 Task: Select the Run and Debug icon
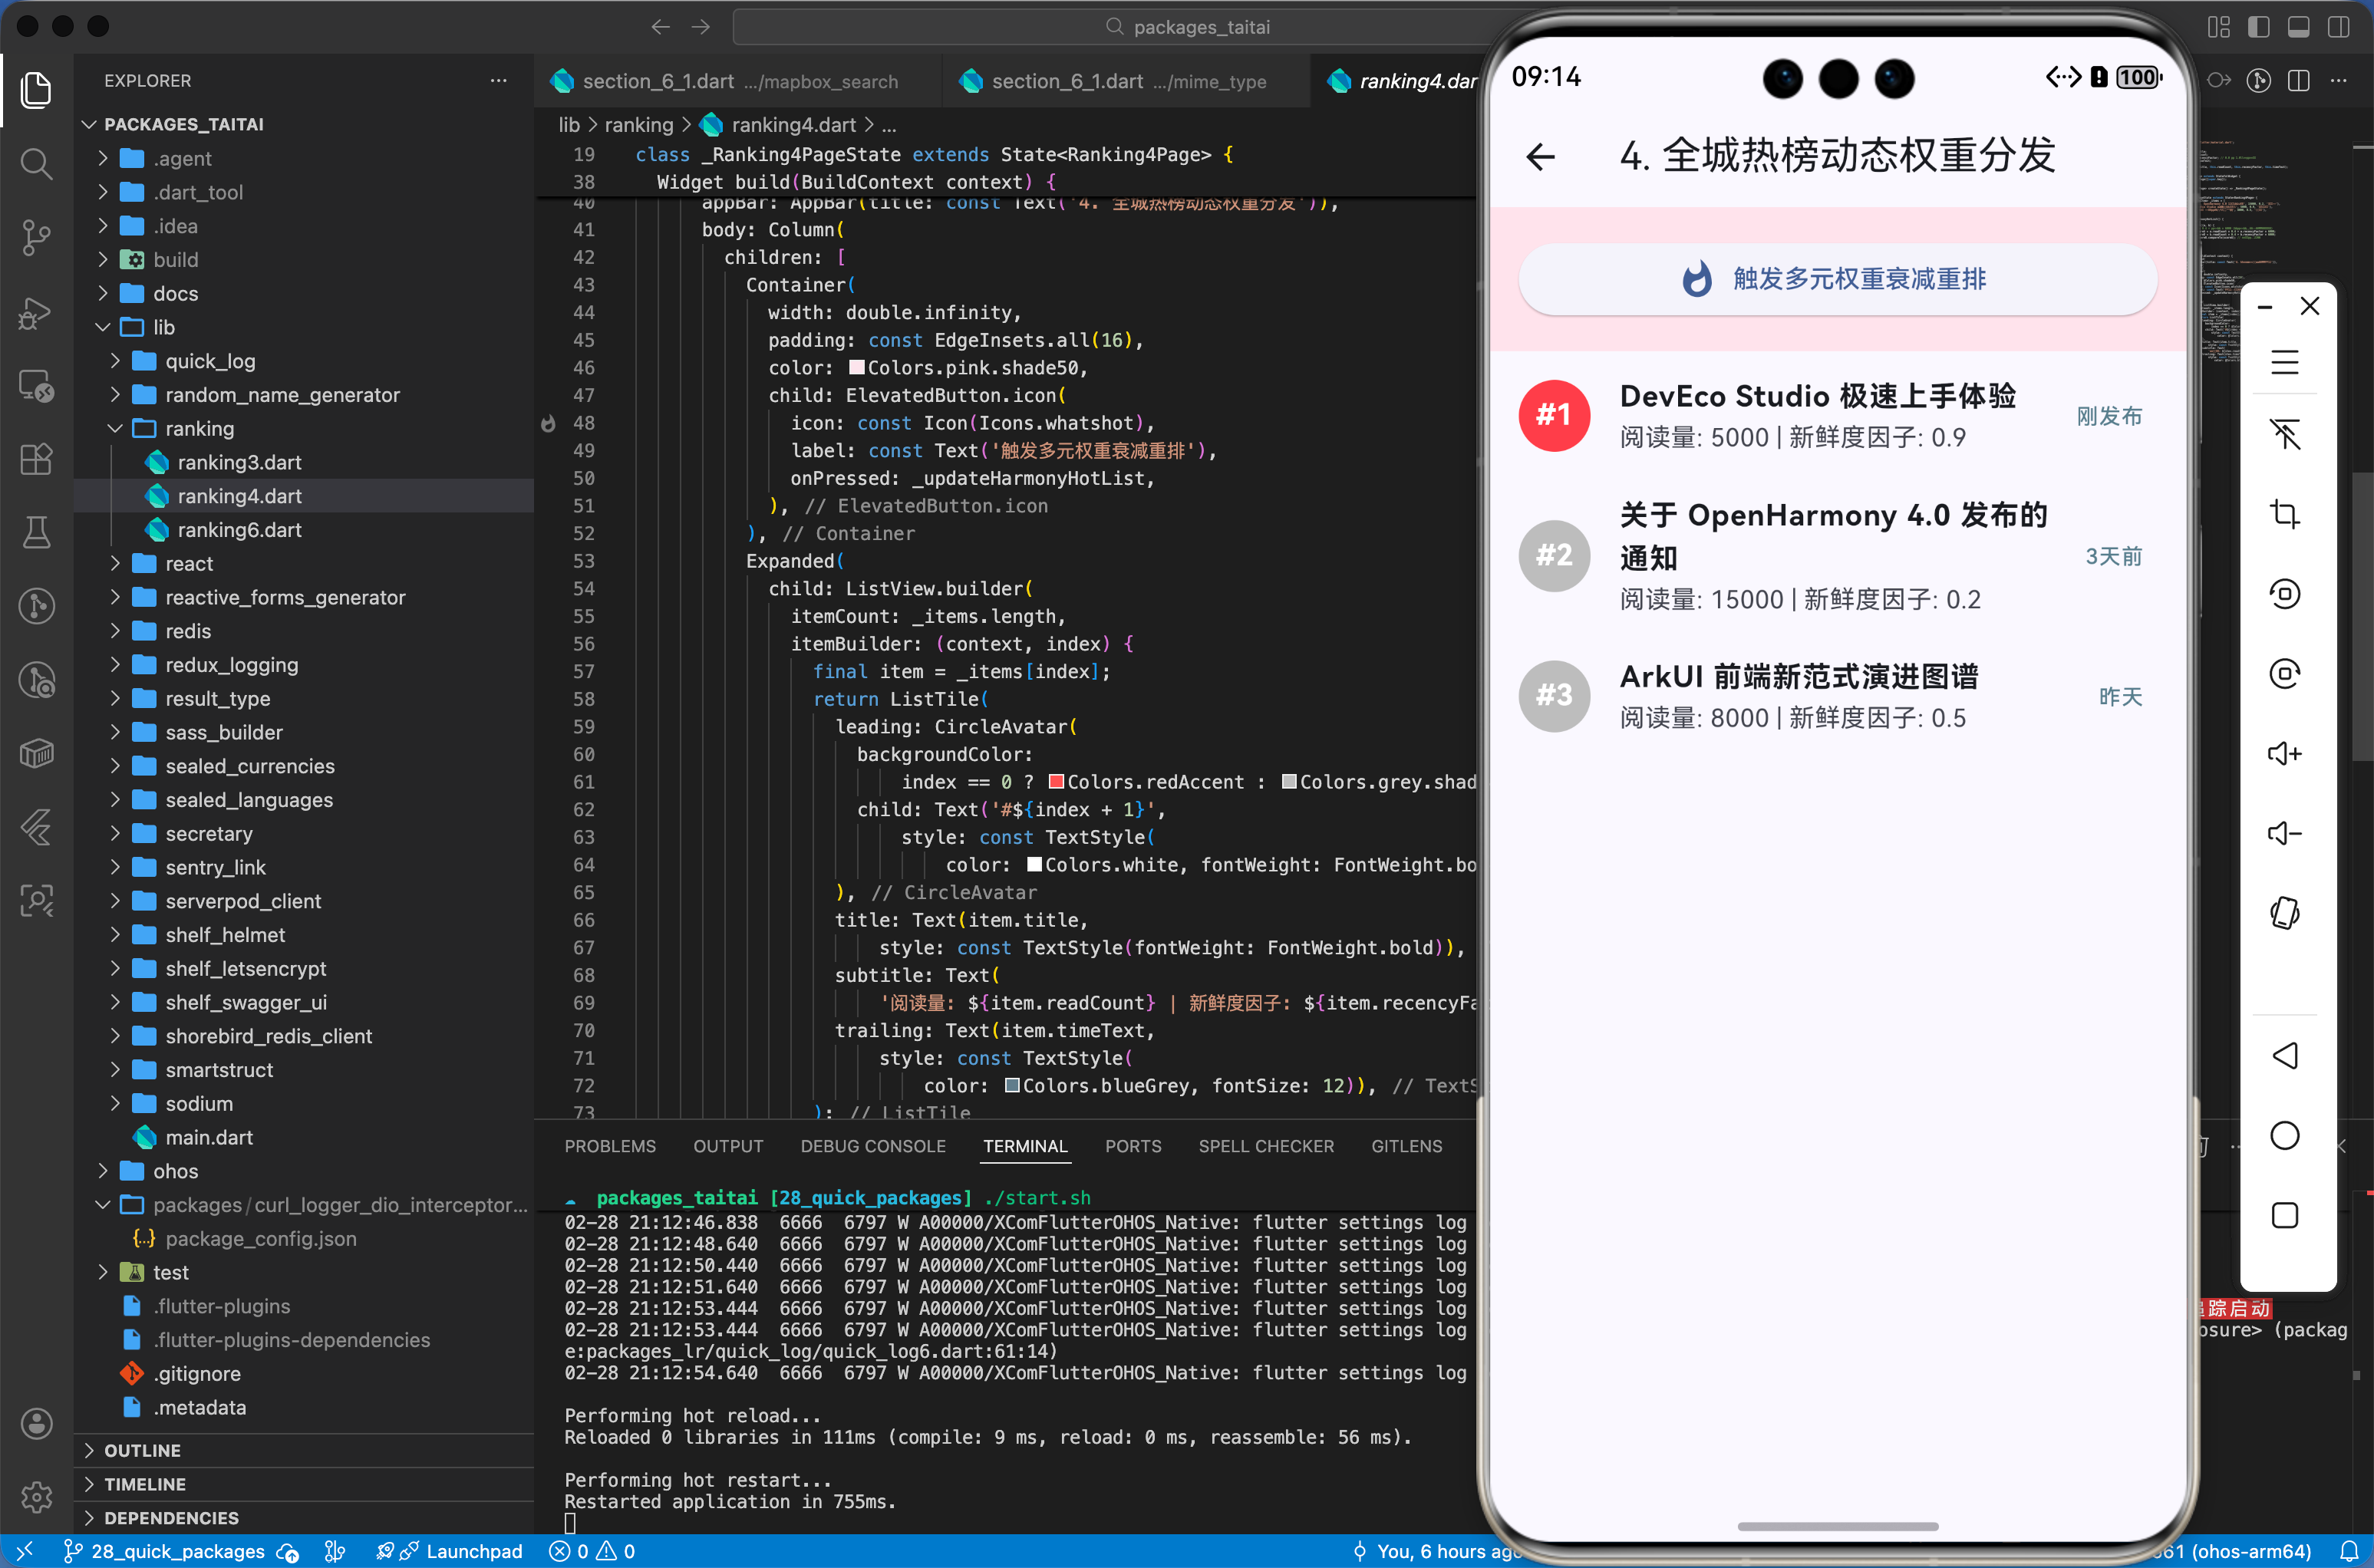(37, 313)
